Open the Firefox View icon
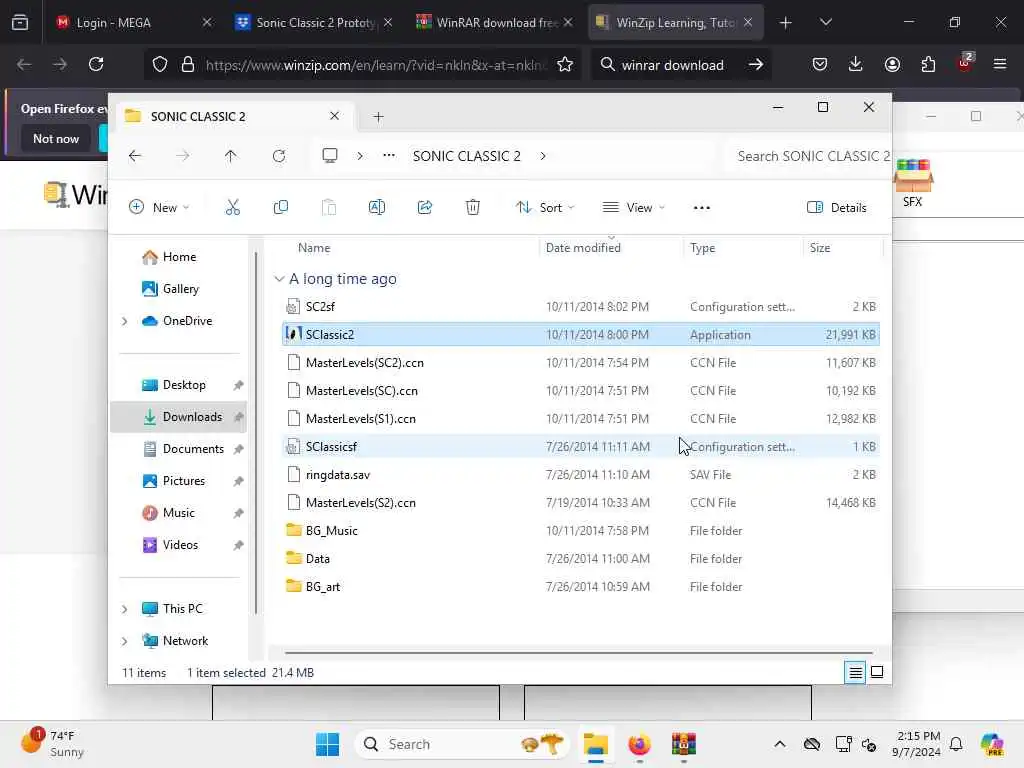Image resolution: width=1024 pixels, height=768 pixels. click(20, 23)
